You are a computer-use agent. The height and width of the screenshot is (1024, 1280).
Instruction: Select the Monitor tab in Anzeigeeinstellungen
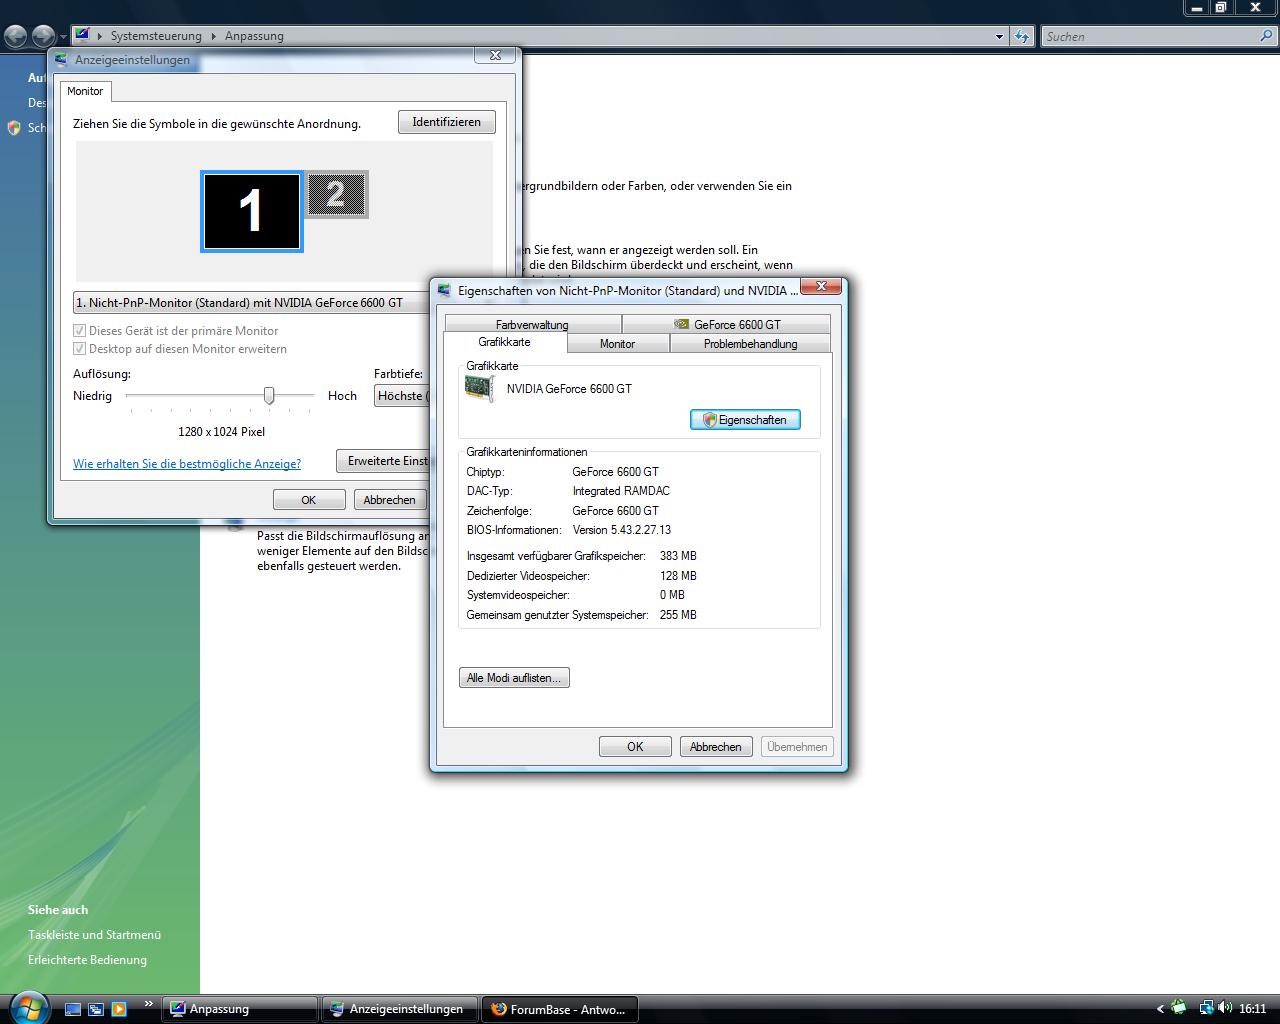[x=85, y=91]
